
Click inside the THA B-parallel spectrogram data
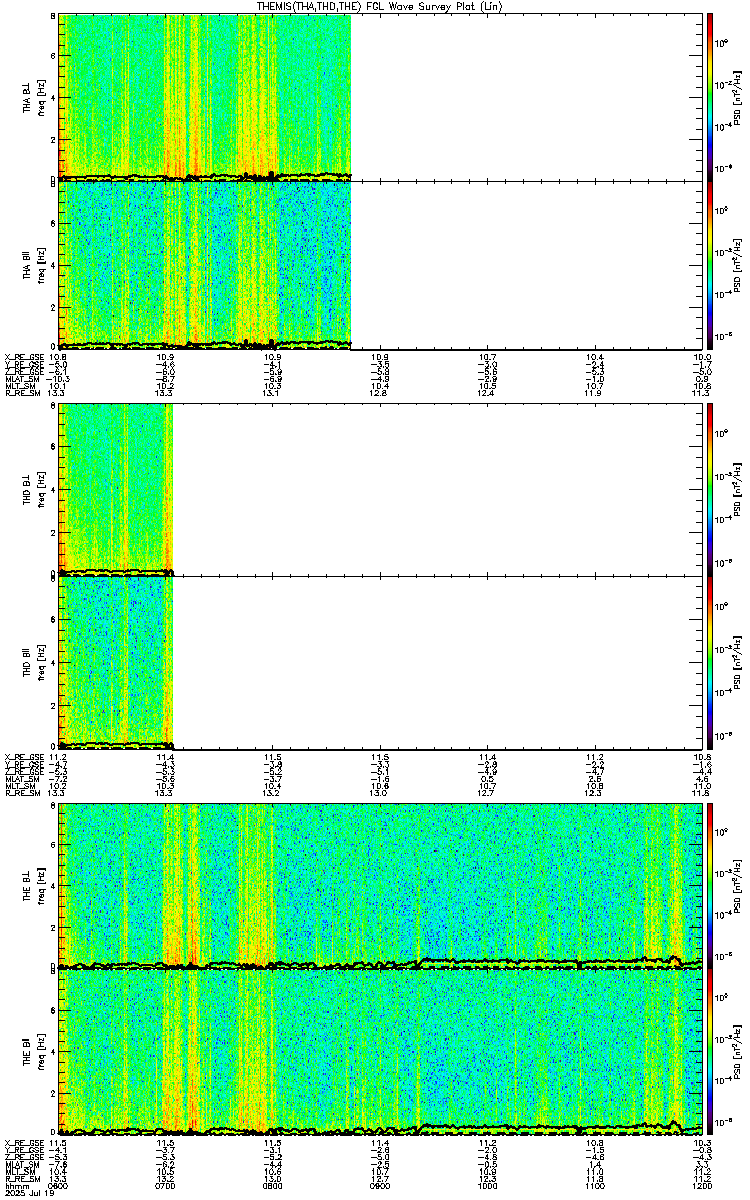tap(205, 265)
